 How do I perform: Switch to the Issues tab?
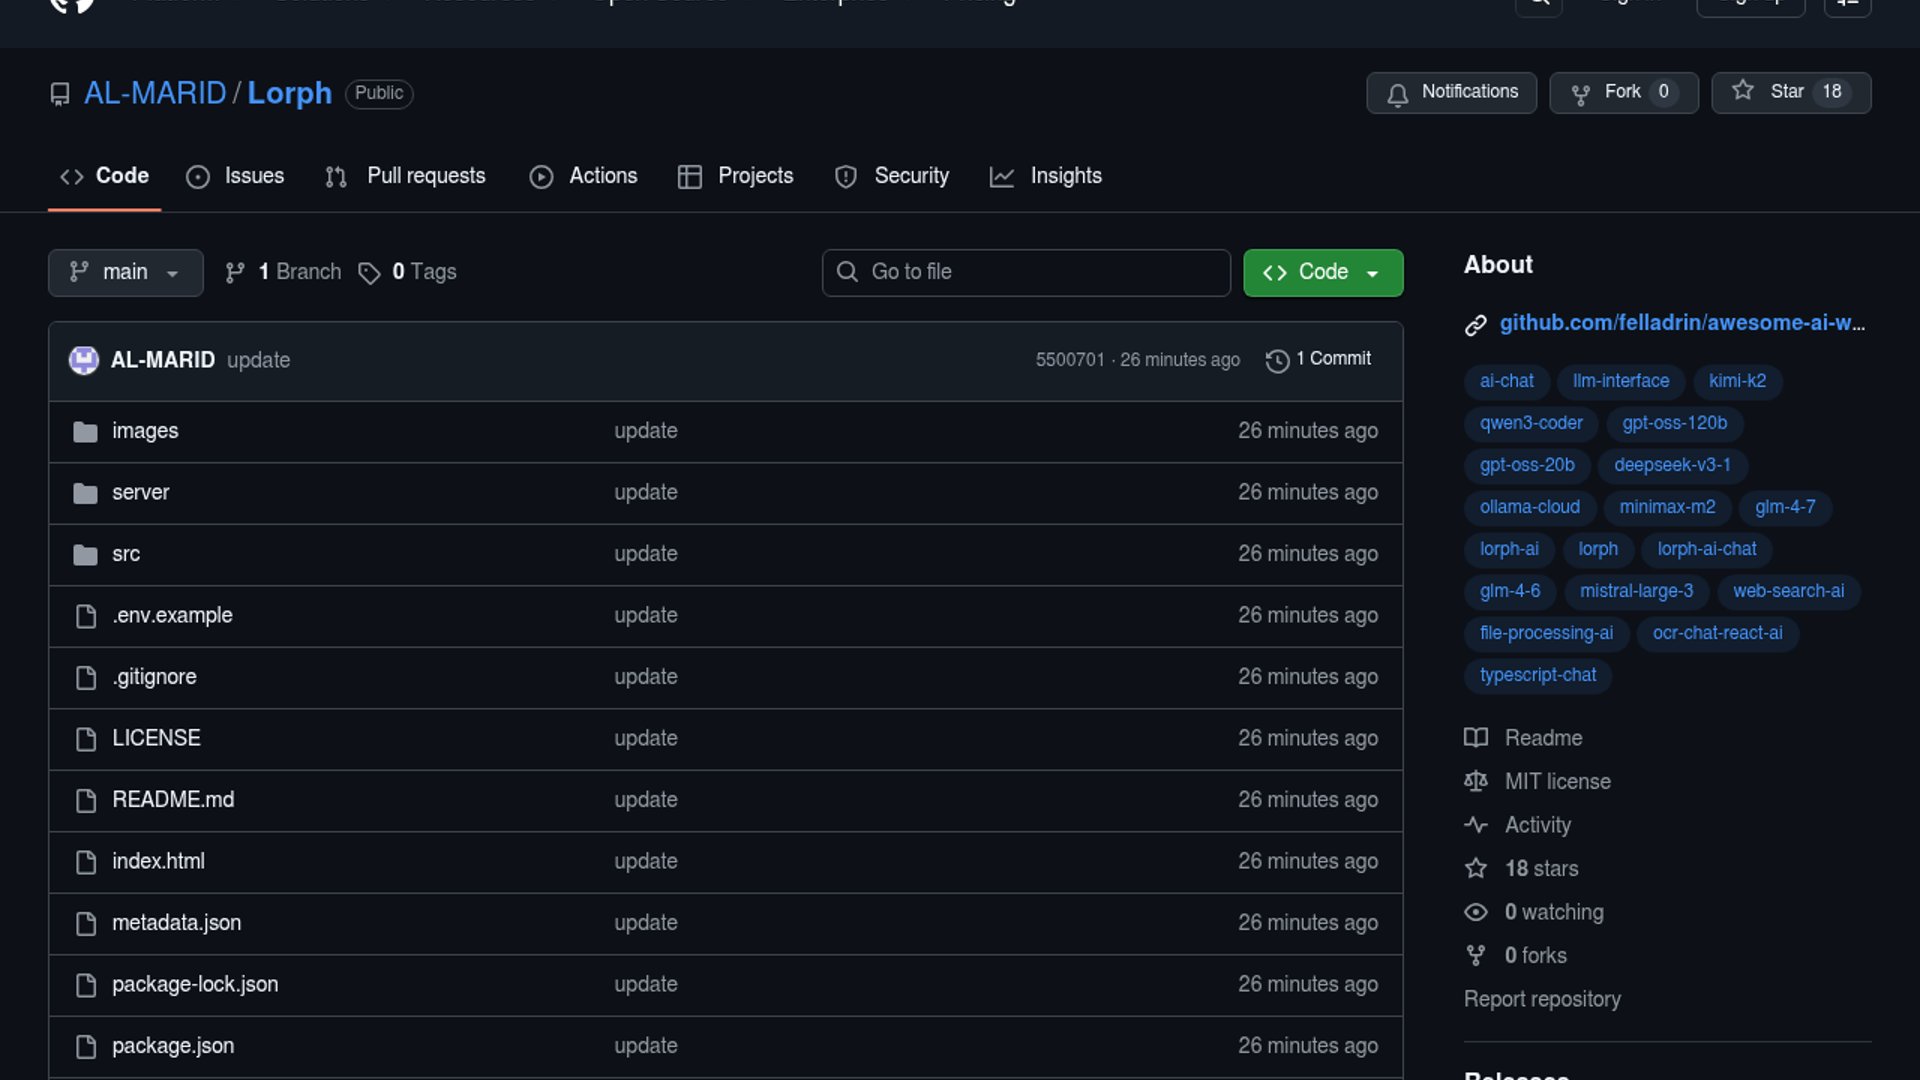coord(235,177)
